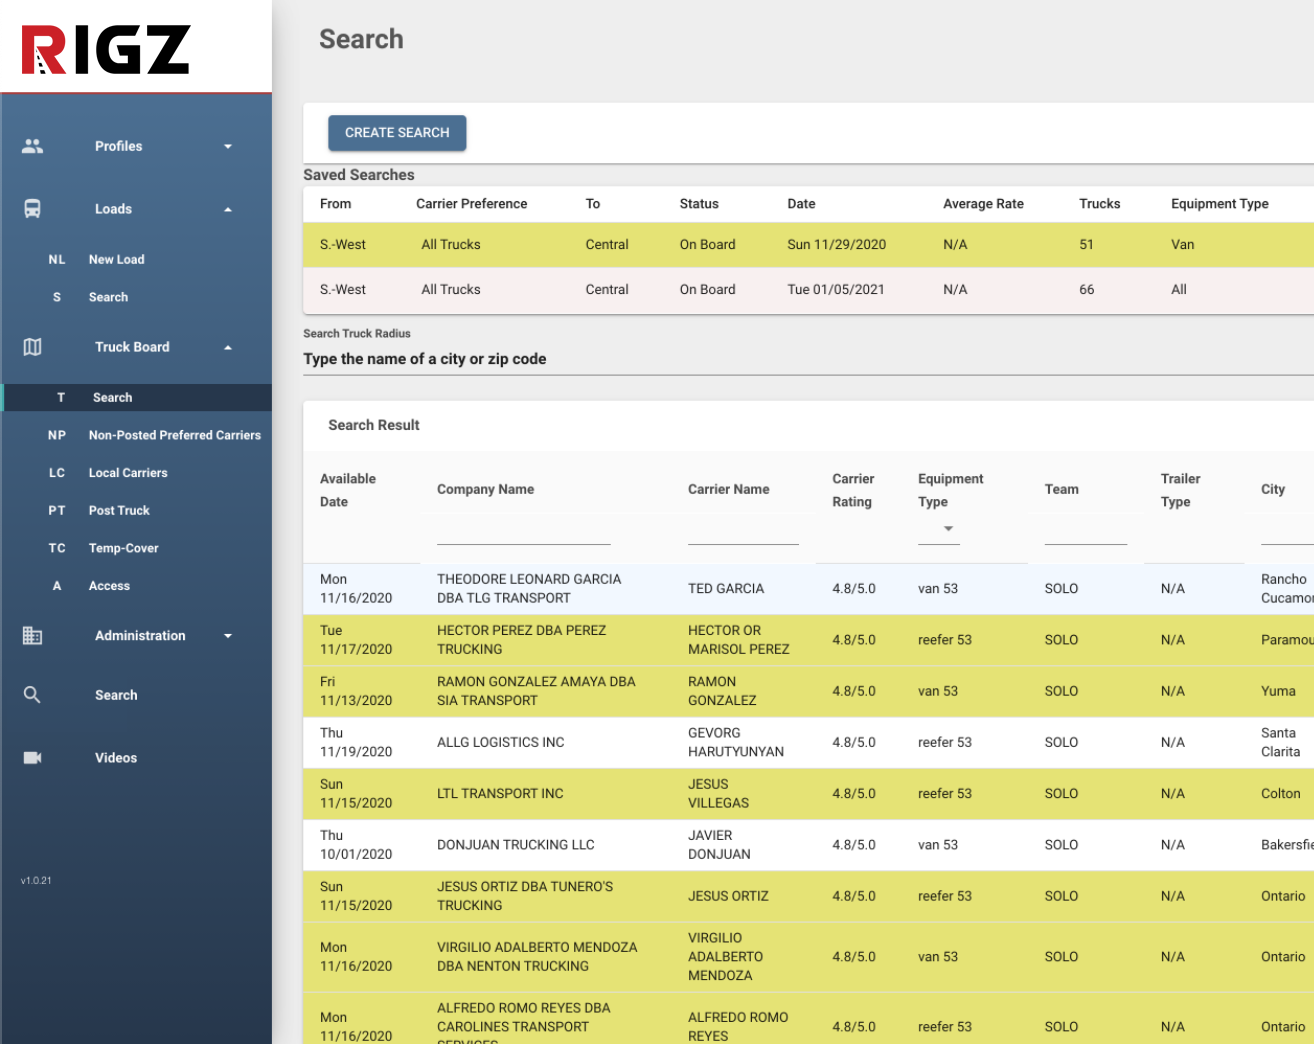Image resolution: width=1314 pixels, height=1044 pixels.
Task: Click the Videos camera icon
Action: (x=32, y=757)
